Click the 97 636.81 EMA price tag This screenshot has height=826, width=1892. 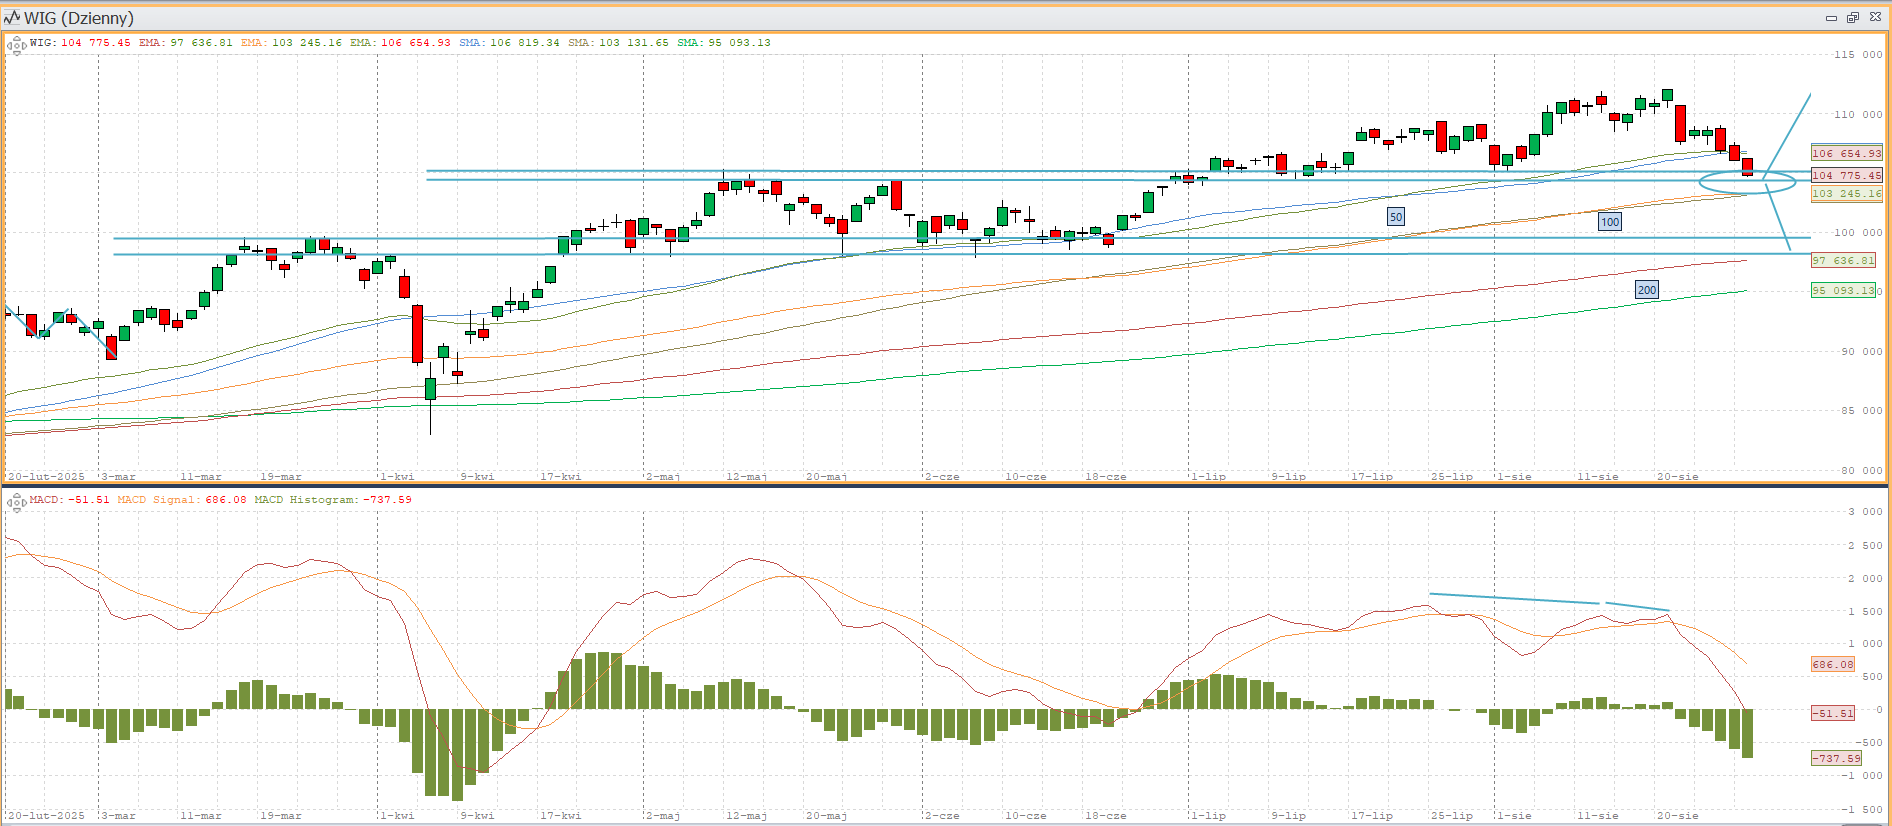1843,260
